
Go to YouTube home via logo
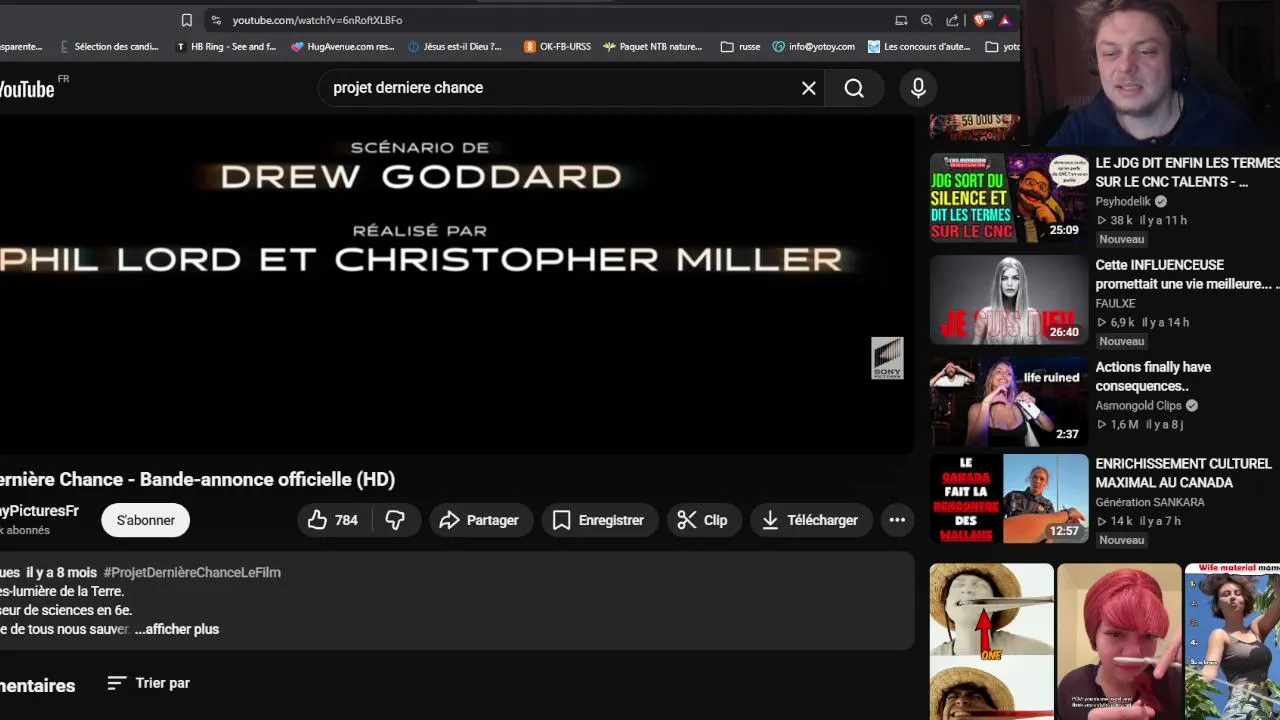(27, 89)
